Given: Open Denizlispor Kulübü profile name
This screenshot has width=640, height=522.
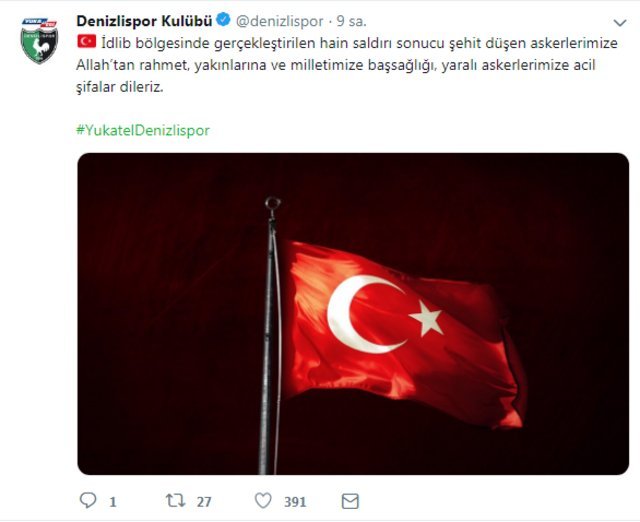Looking at the screenshot, I should [144, 21].
